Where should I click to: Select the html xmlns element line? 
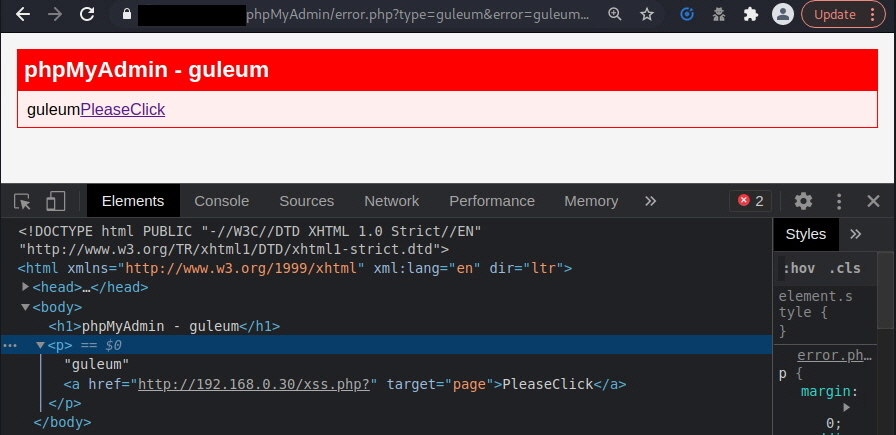pos(295,268)
